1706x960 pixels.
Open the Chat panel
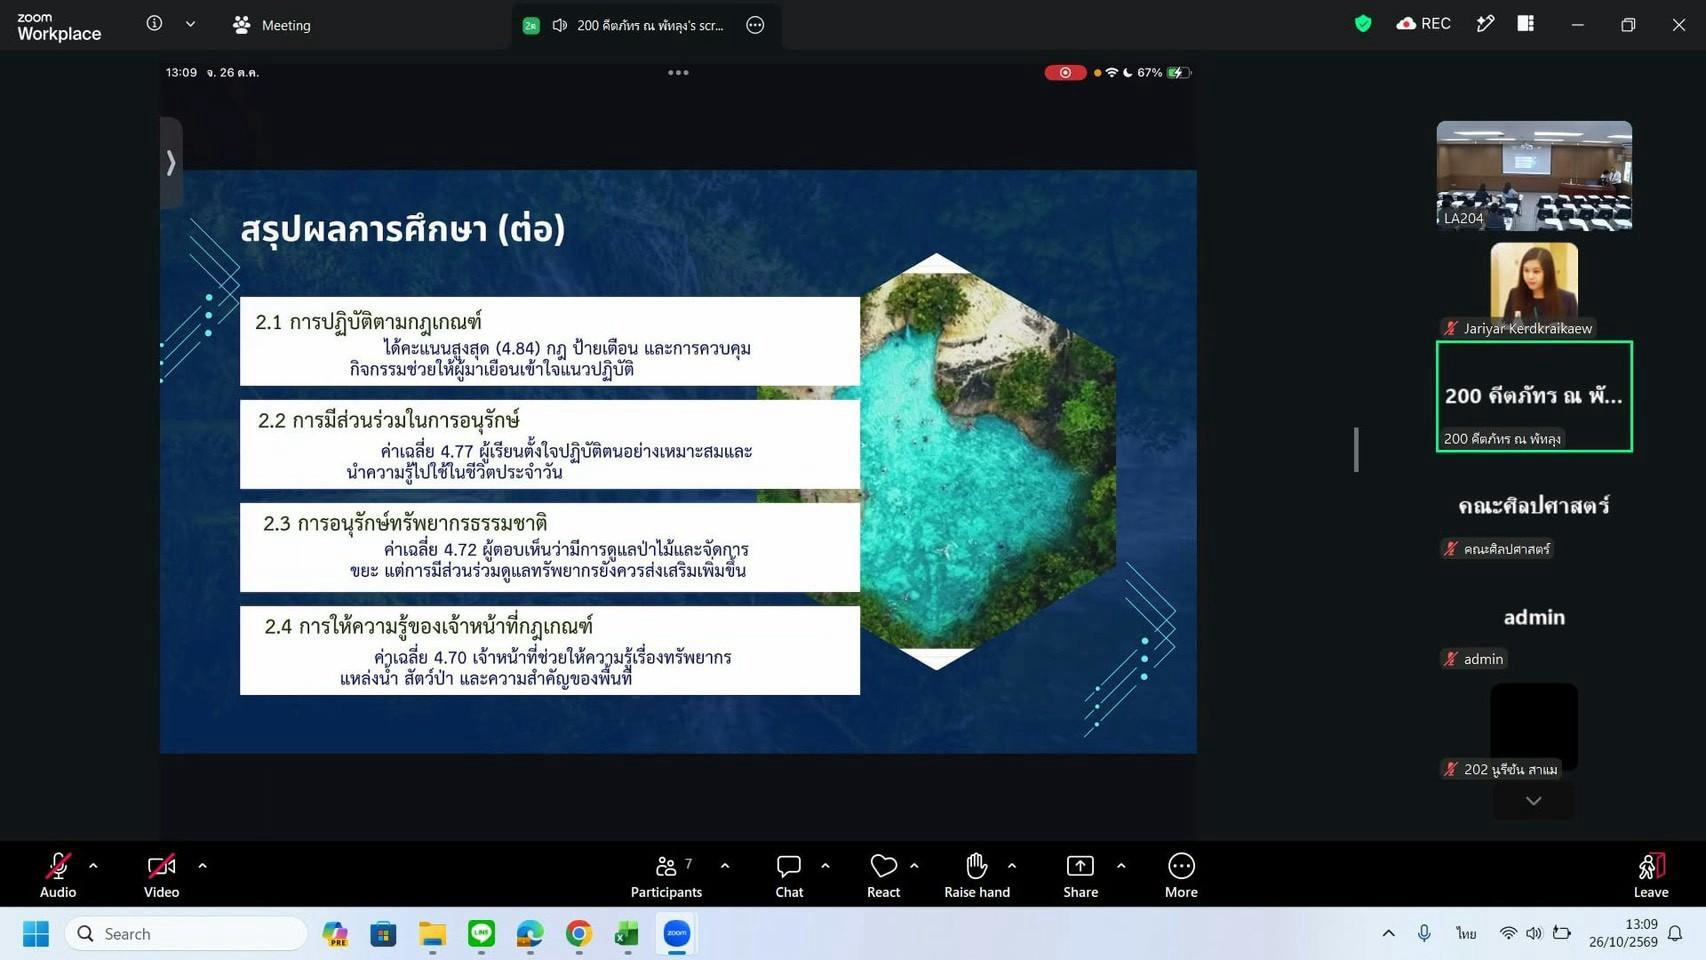(x=789, y=875)
